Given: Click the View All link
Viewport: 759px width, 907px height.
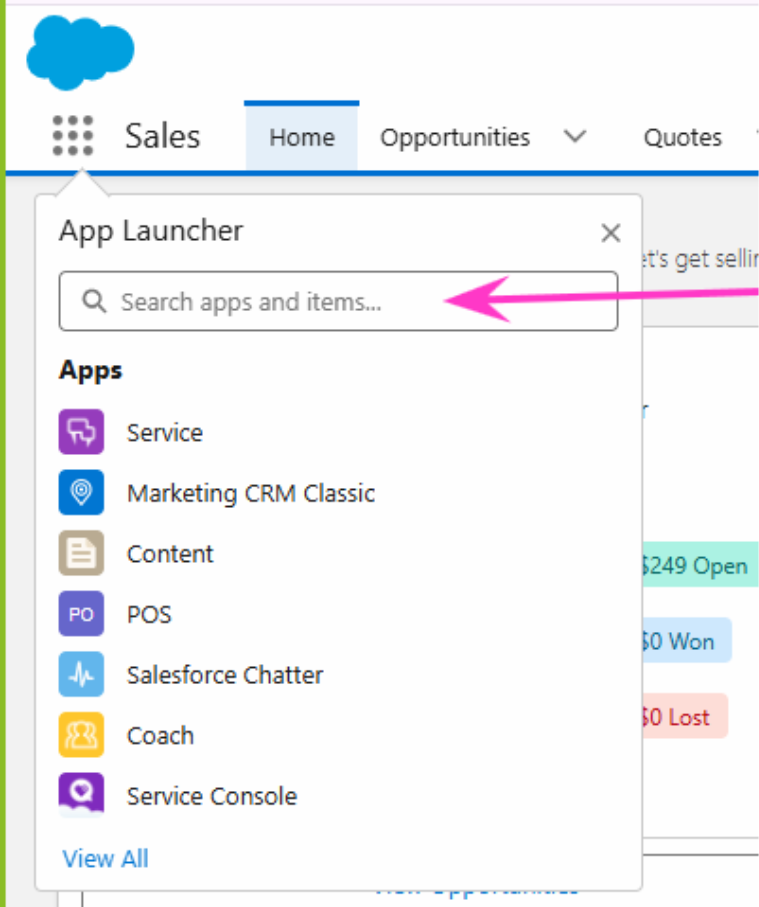Looking at the screenshot, I should click(105, 858).
